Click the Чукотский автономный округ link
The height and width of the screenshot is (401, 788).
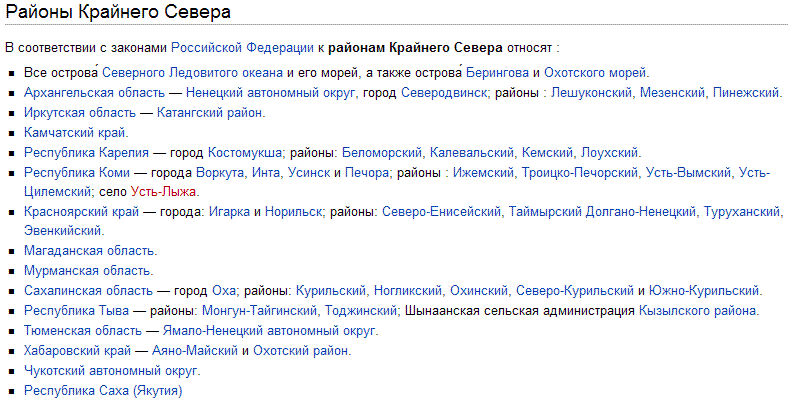[111, 371]
